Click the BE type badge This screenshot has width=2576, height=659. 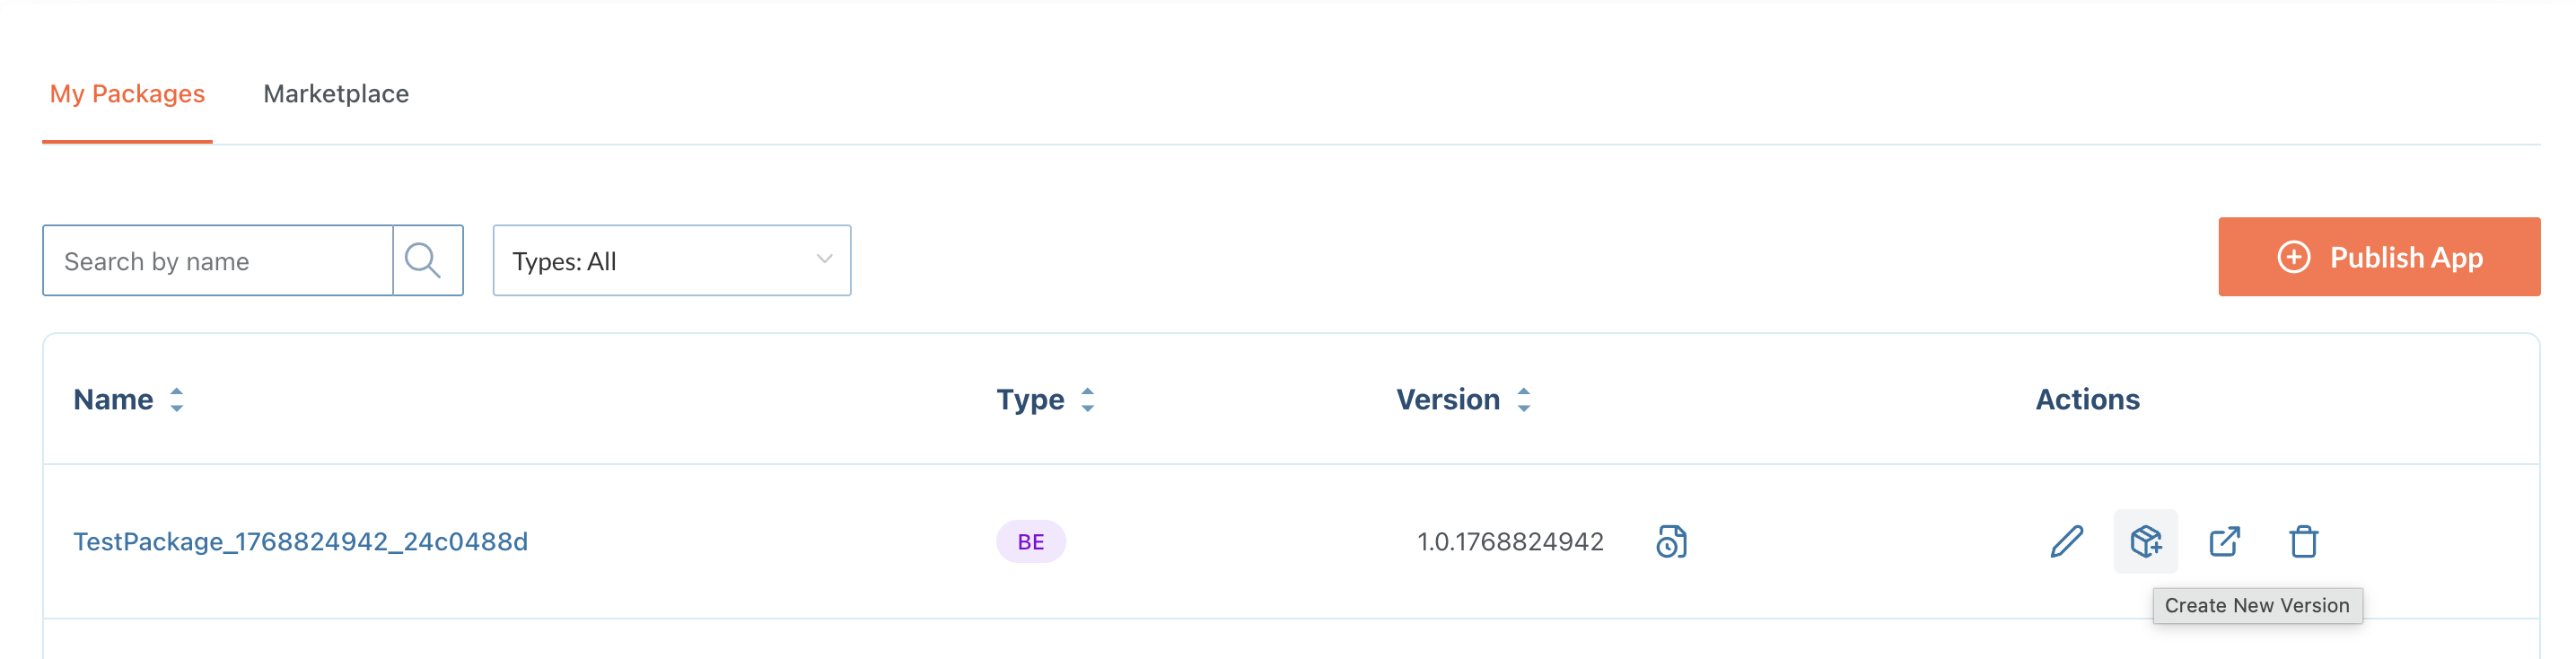1030,541
